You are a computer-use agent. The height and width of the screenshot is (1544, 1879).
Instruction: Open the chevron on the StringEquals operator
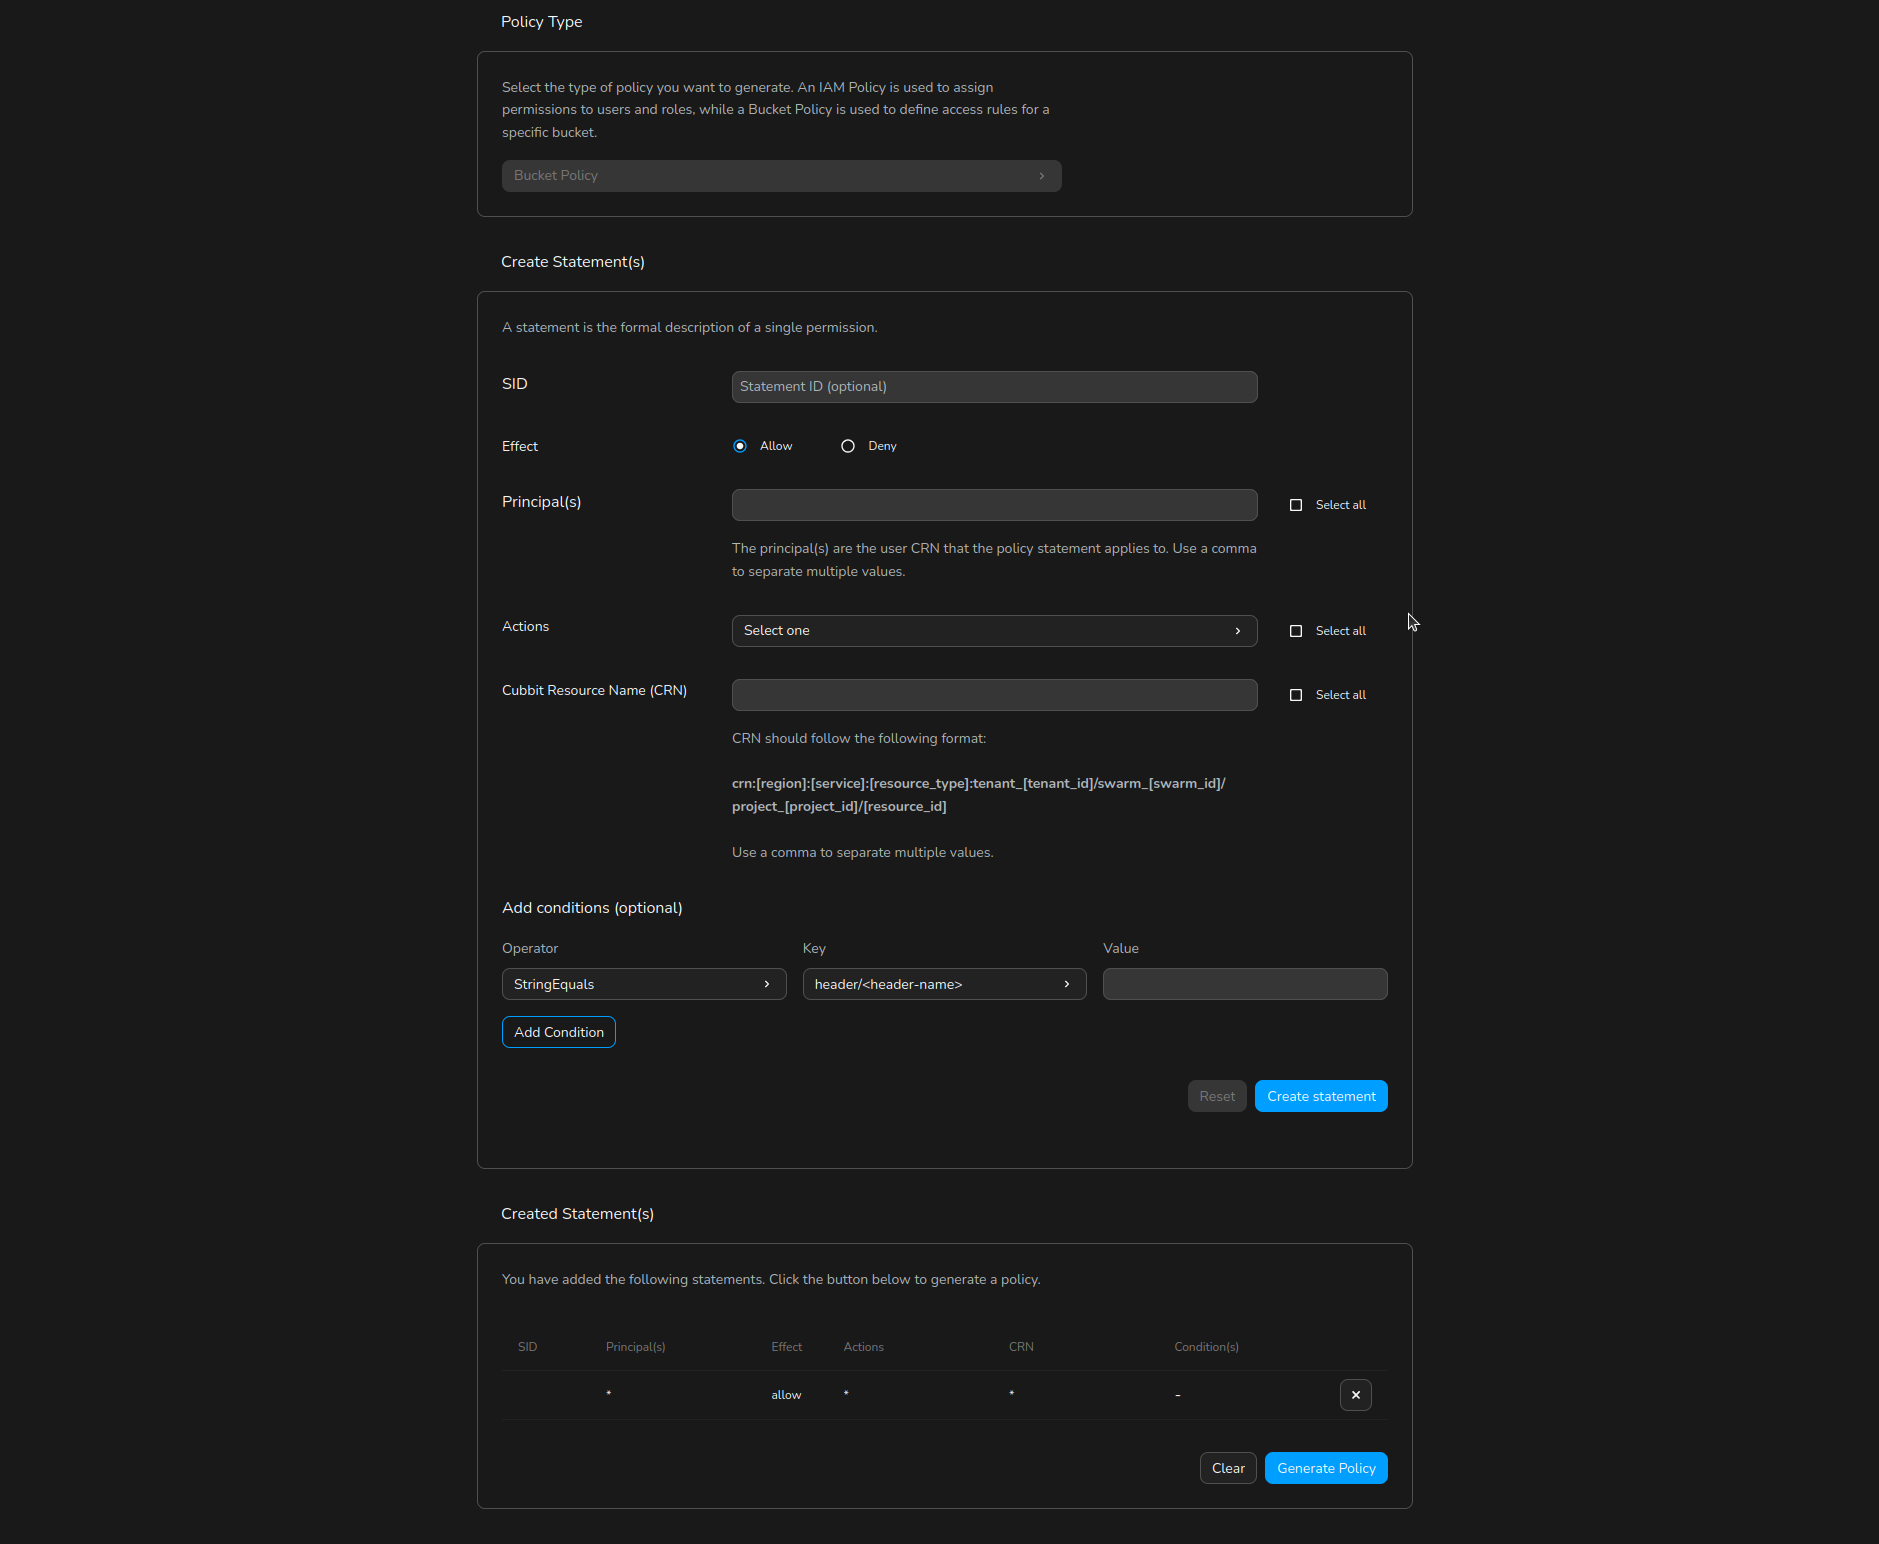(766, 984)
